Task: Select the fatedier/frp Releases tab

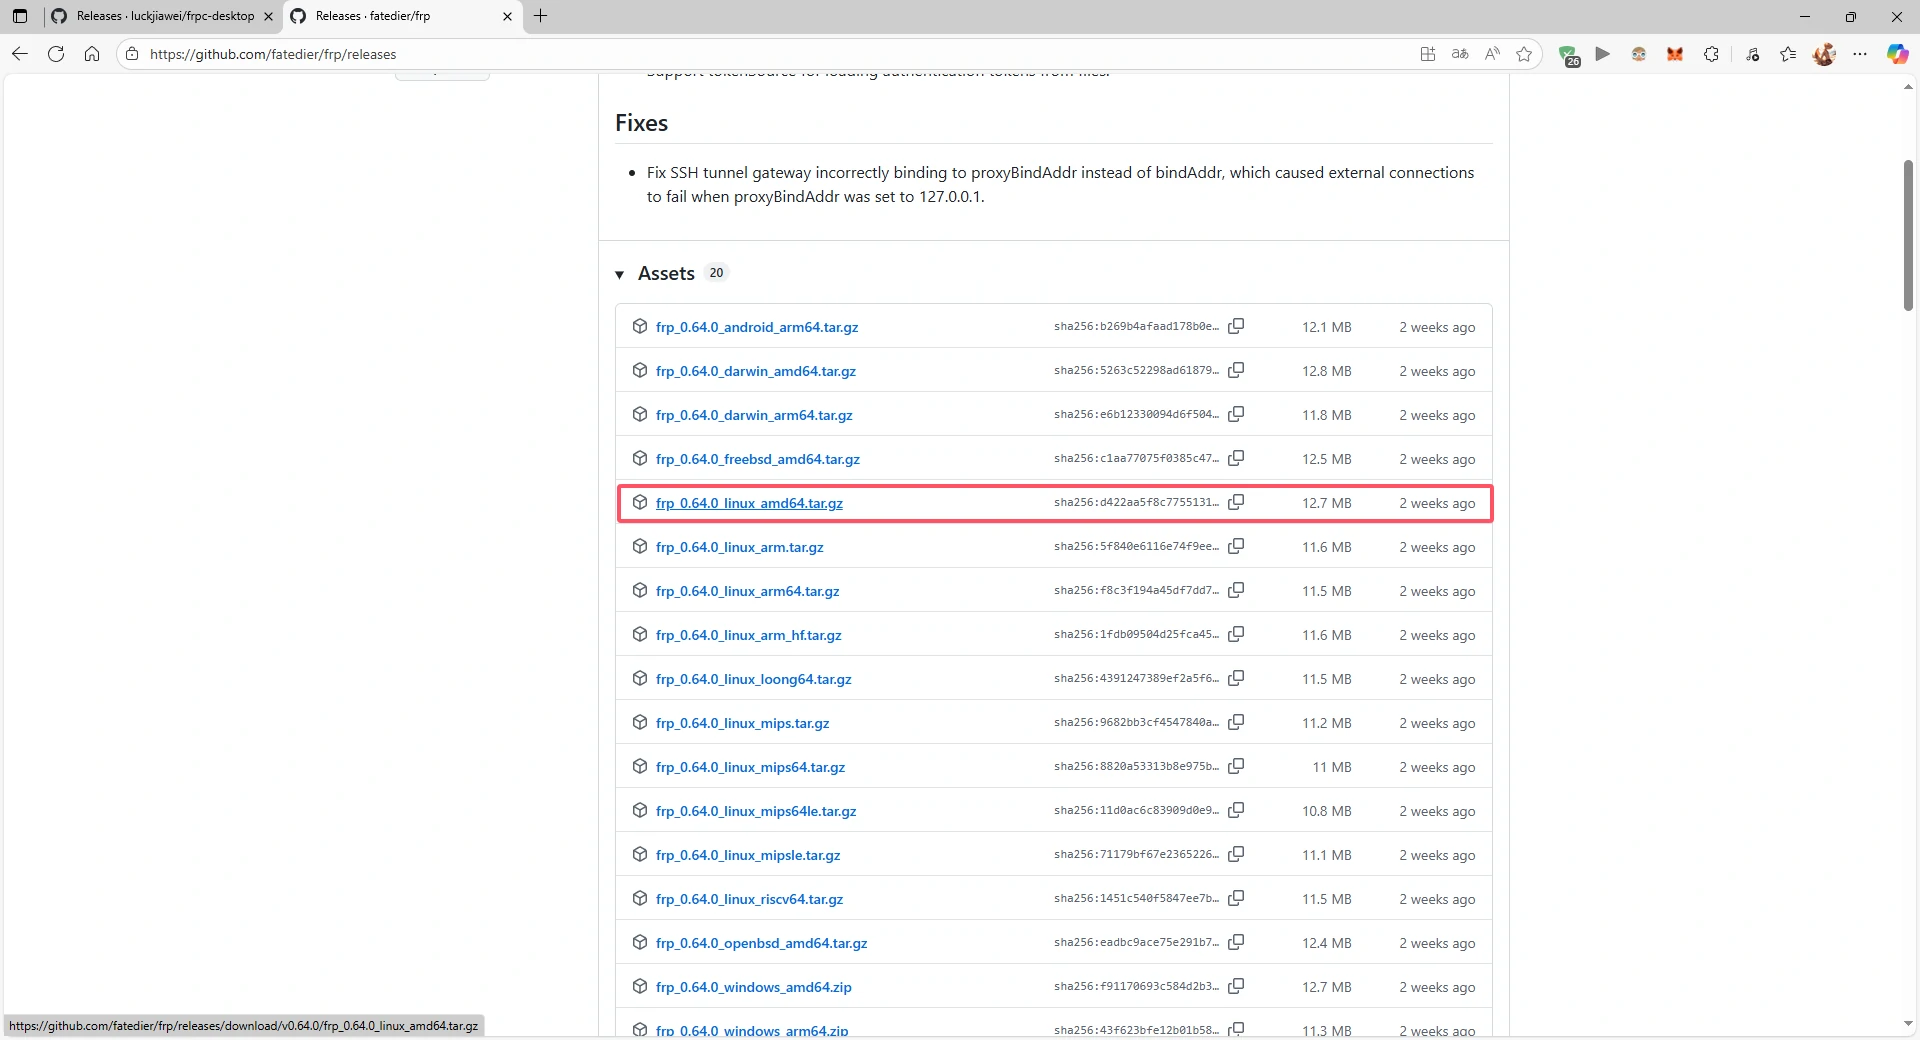Action: 403,16
